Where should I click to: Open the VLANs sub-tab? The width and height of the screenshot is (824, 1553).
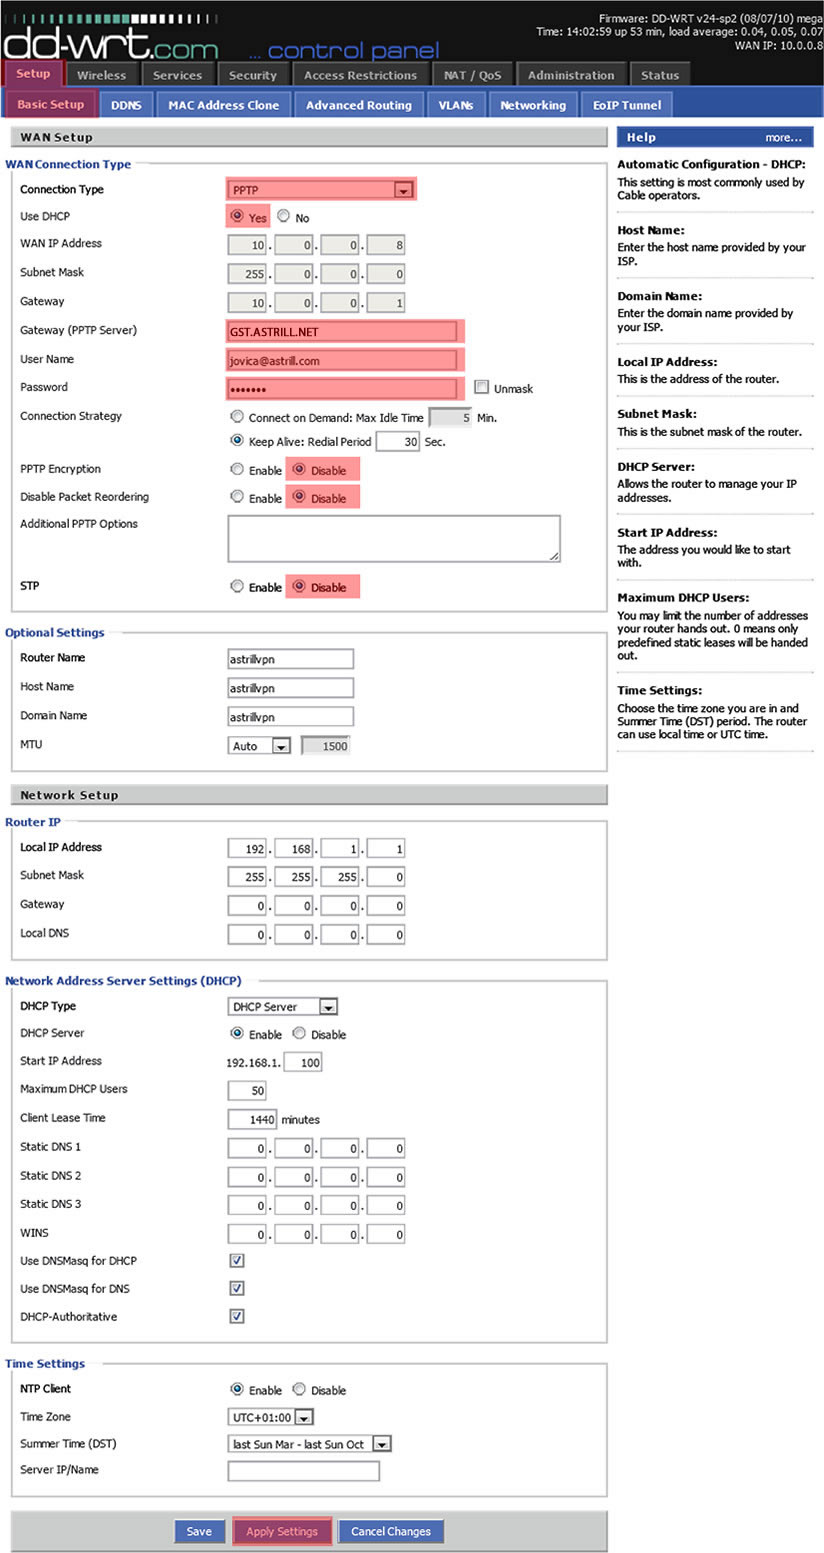(456, 105)
